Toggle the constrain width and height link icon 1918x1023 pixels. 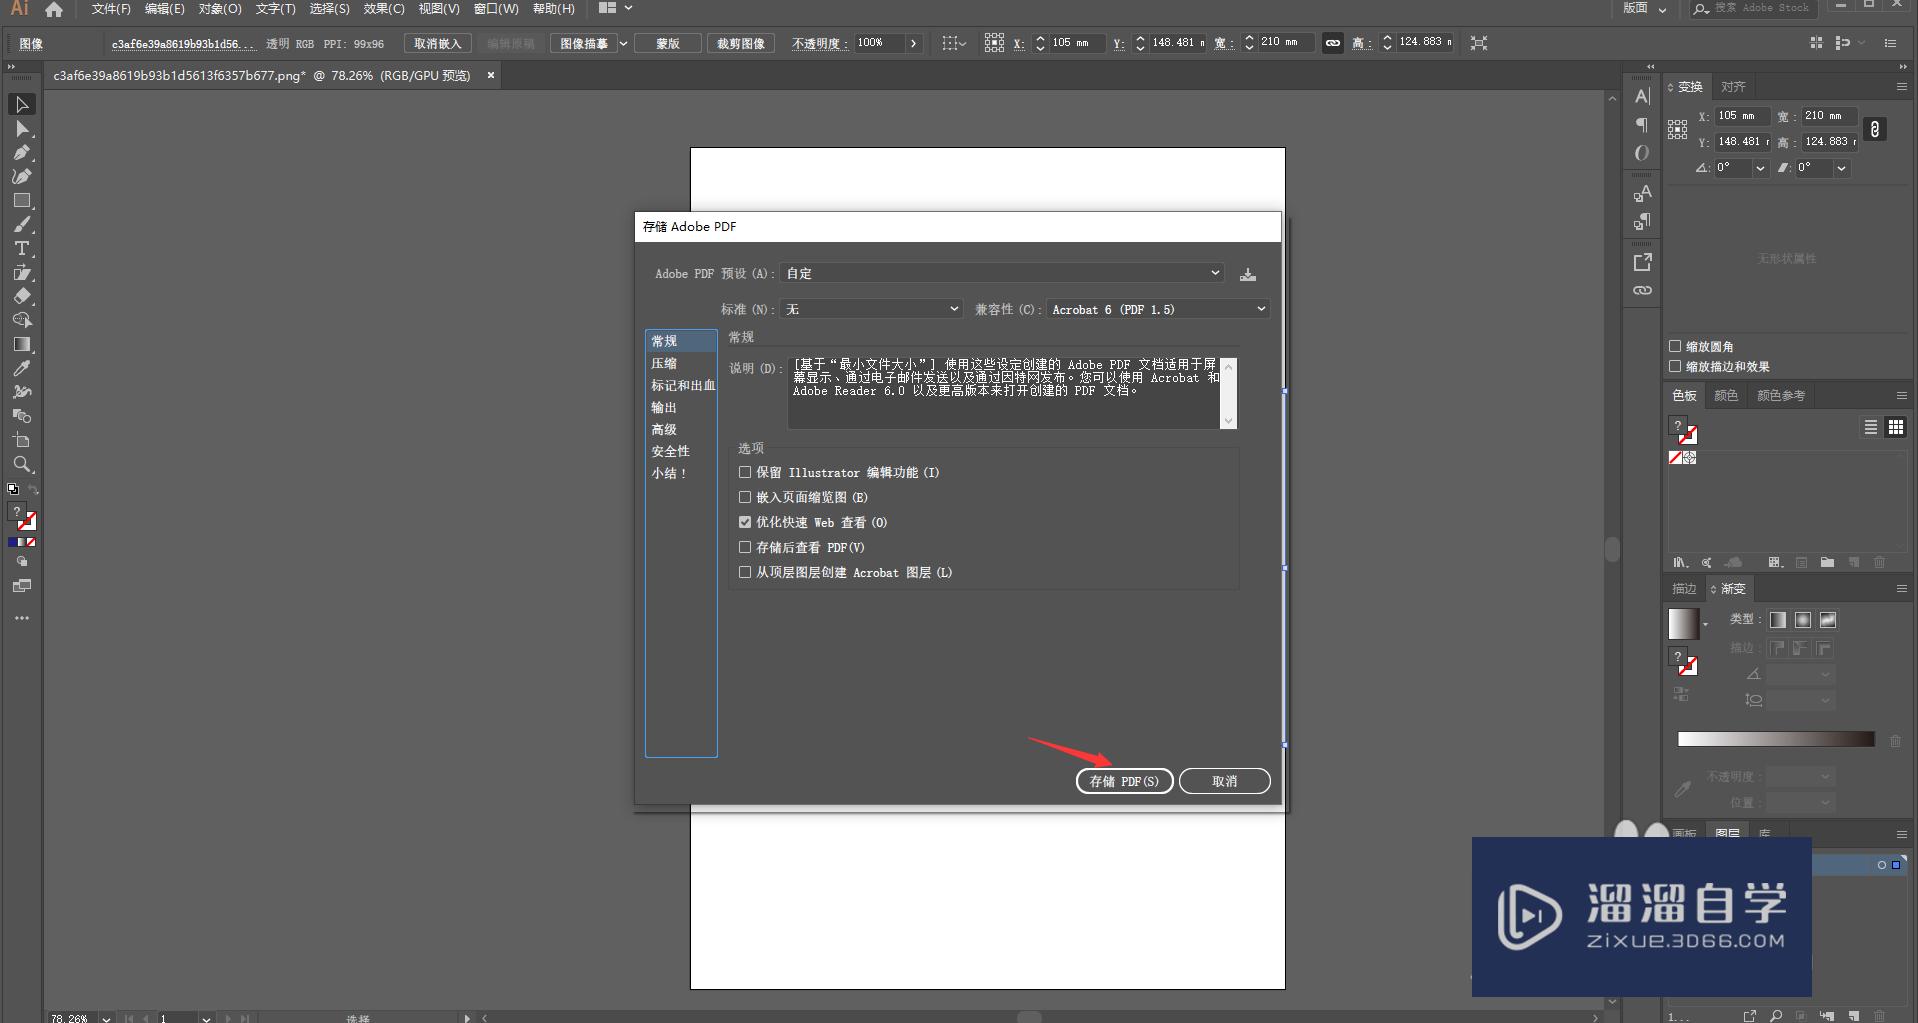click(1332, 43)
